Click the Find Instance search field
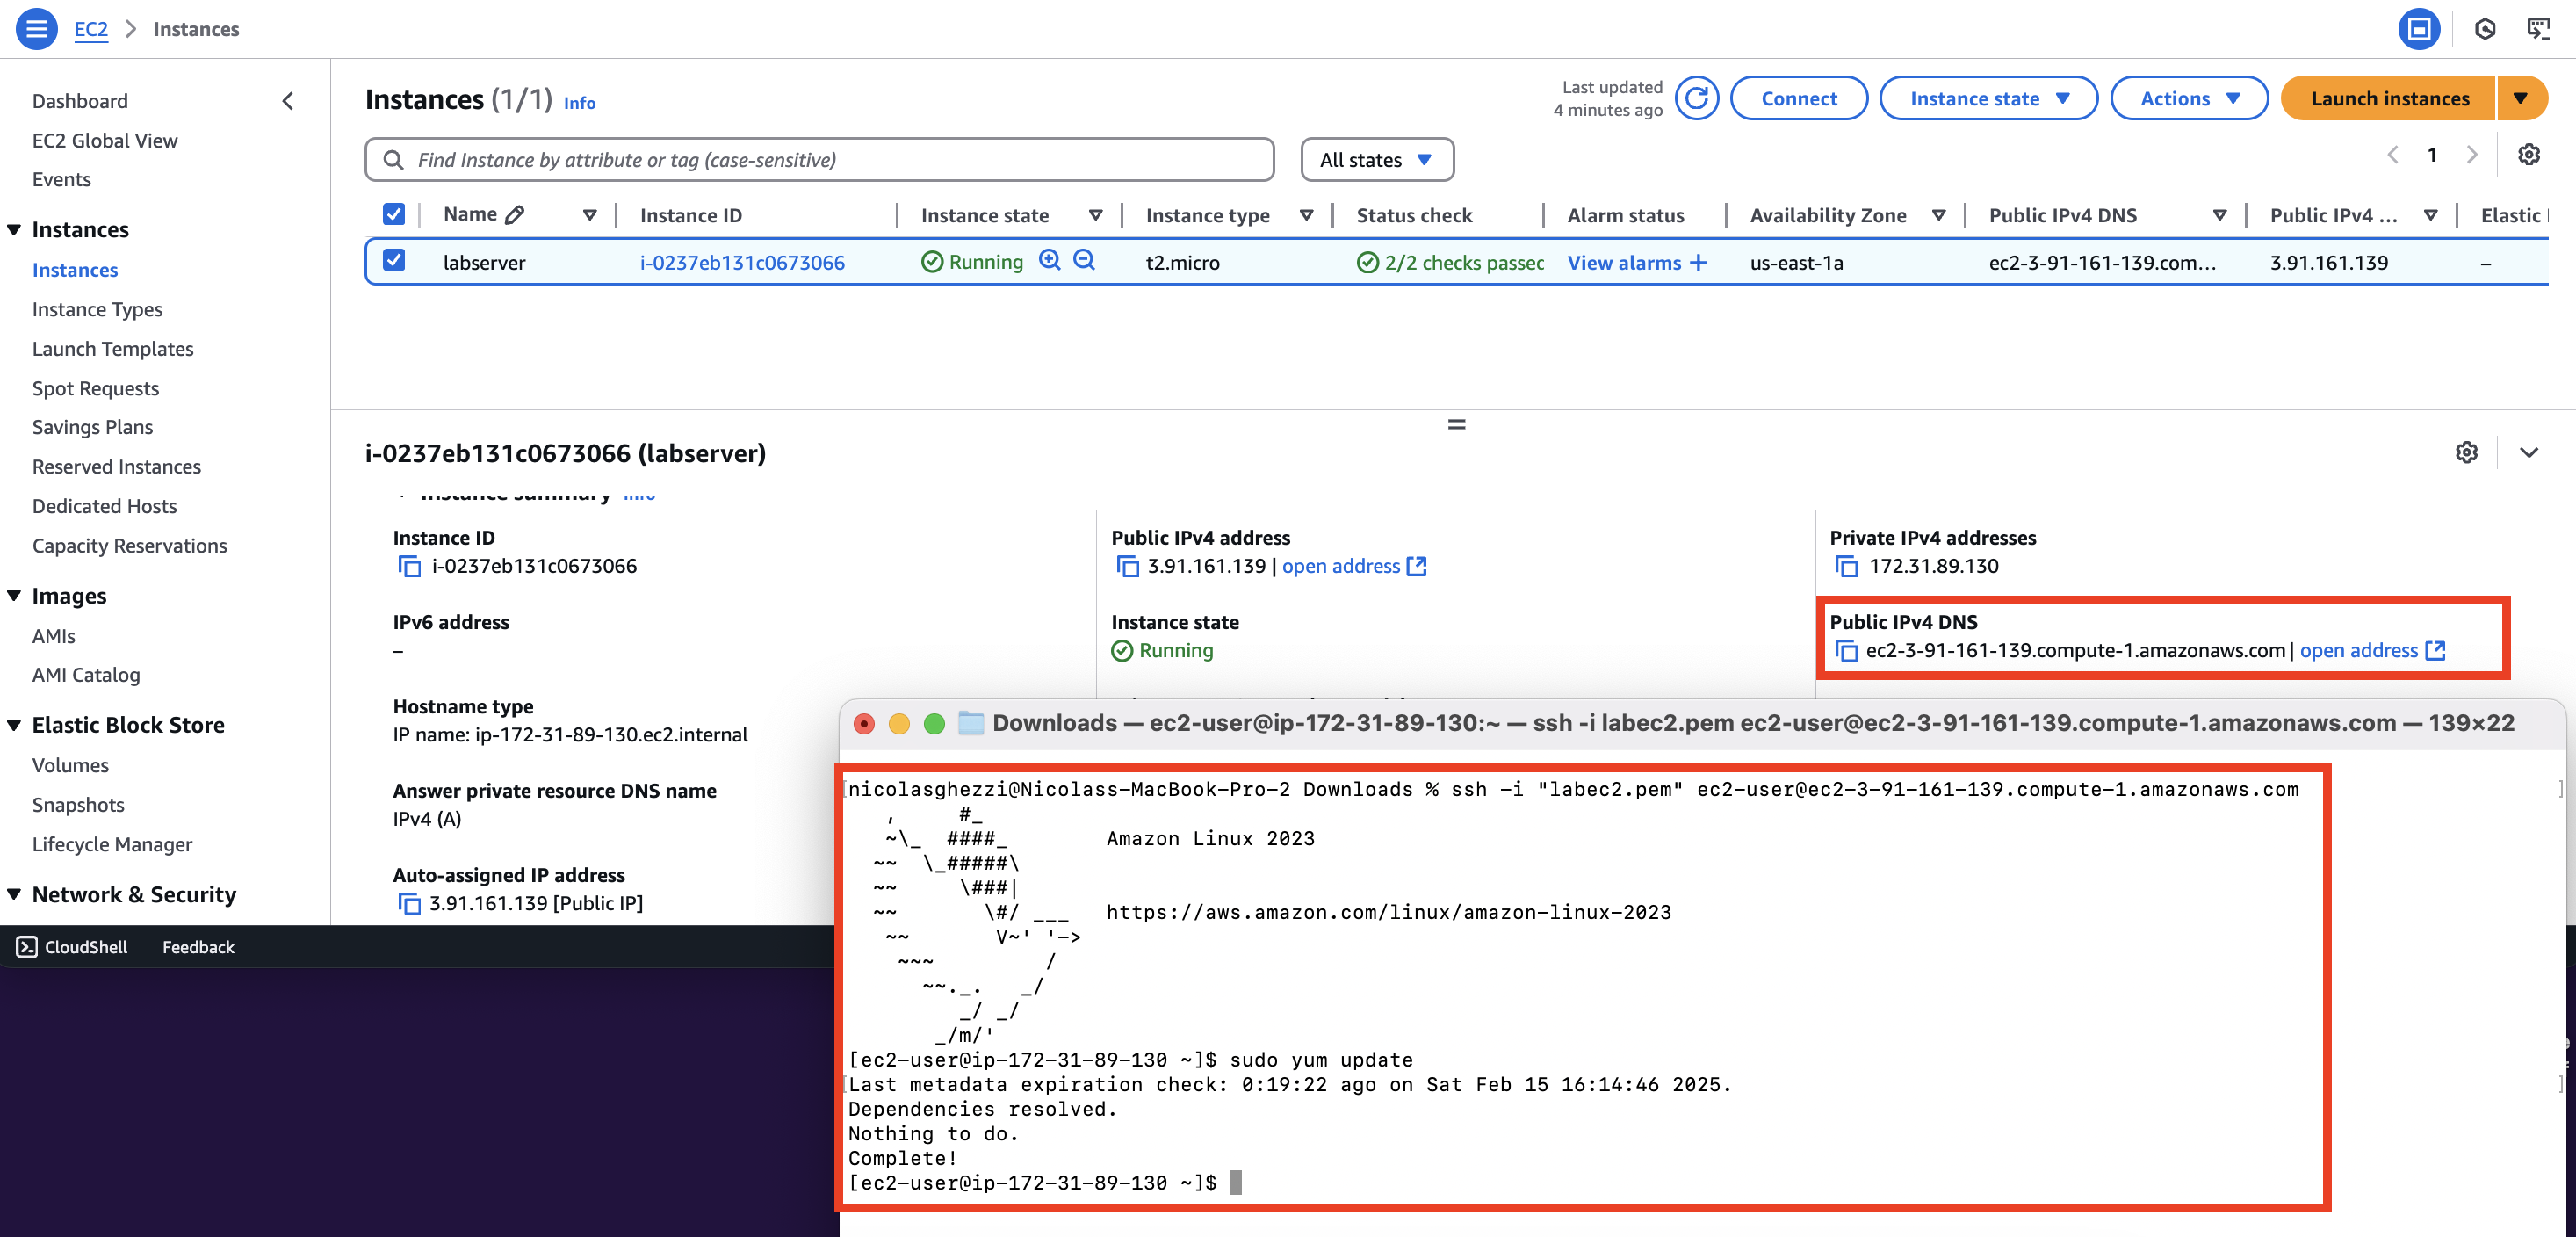 820,160
